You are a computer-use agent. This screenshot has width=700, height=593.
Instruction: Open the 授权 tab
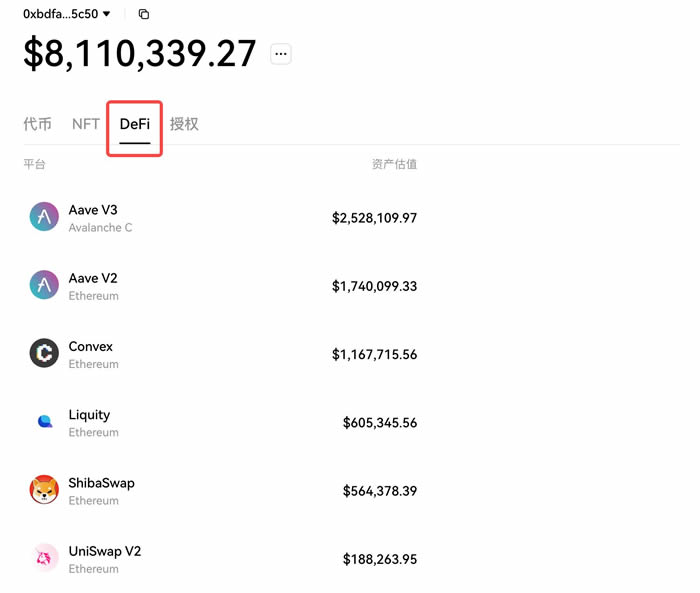(x=184, y=124)
